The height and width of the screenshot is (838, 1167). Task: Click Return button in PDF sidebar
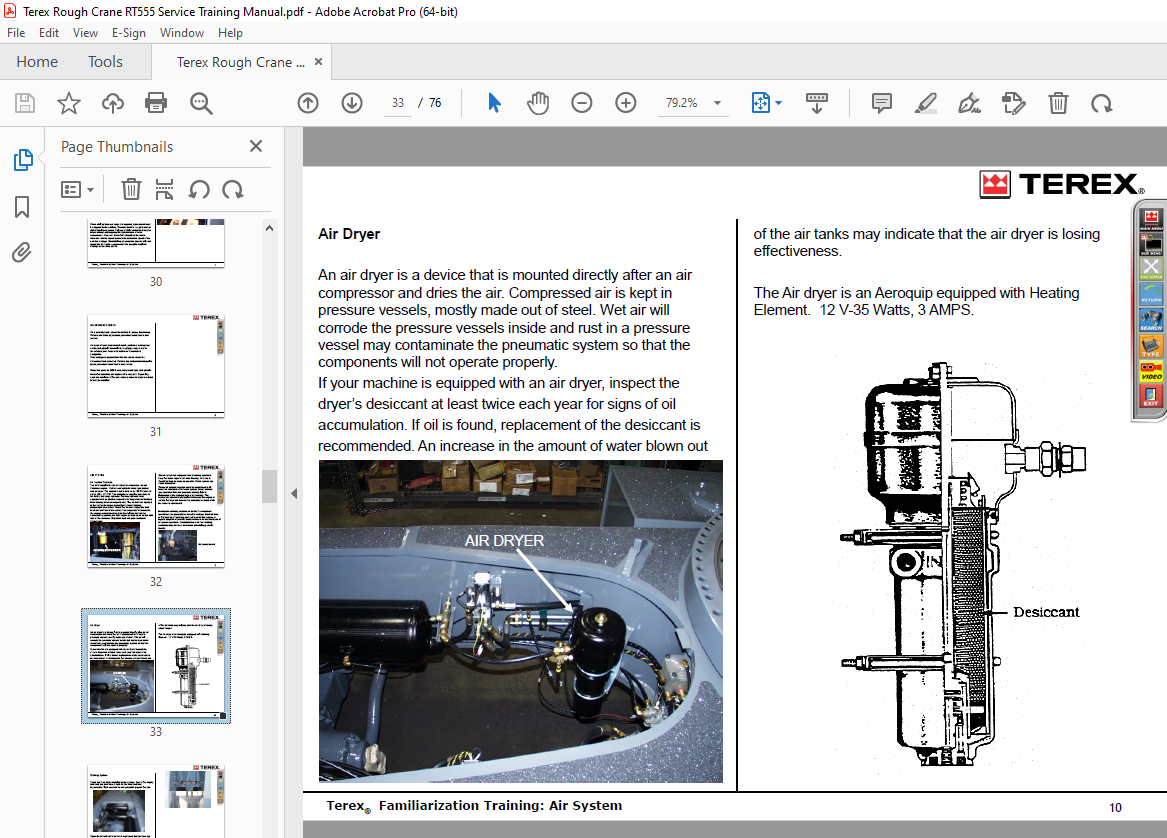pos(1151,293)
